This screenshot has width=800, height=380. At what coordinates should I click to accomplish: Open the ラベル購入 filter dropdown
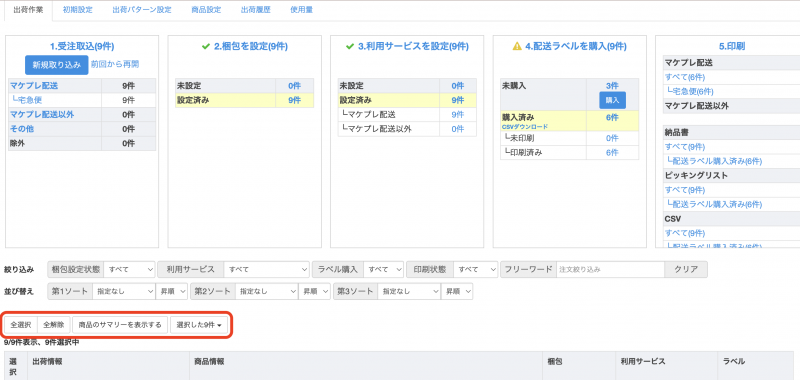point(383,269)
